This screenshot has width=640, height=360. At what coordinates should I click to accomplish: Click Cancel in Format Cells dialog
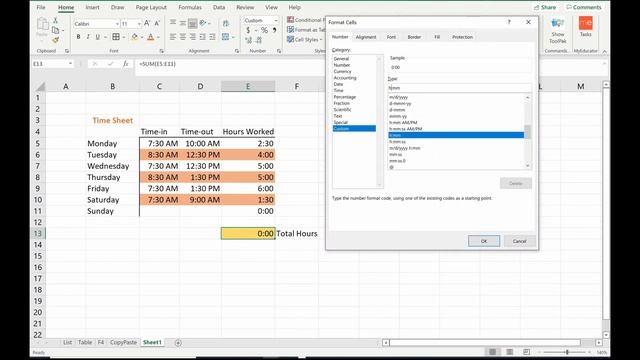click(x=519, y=241)
